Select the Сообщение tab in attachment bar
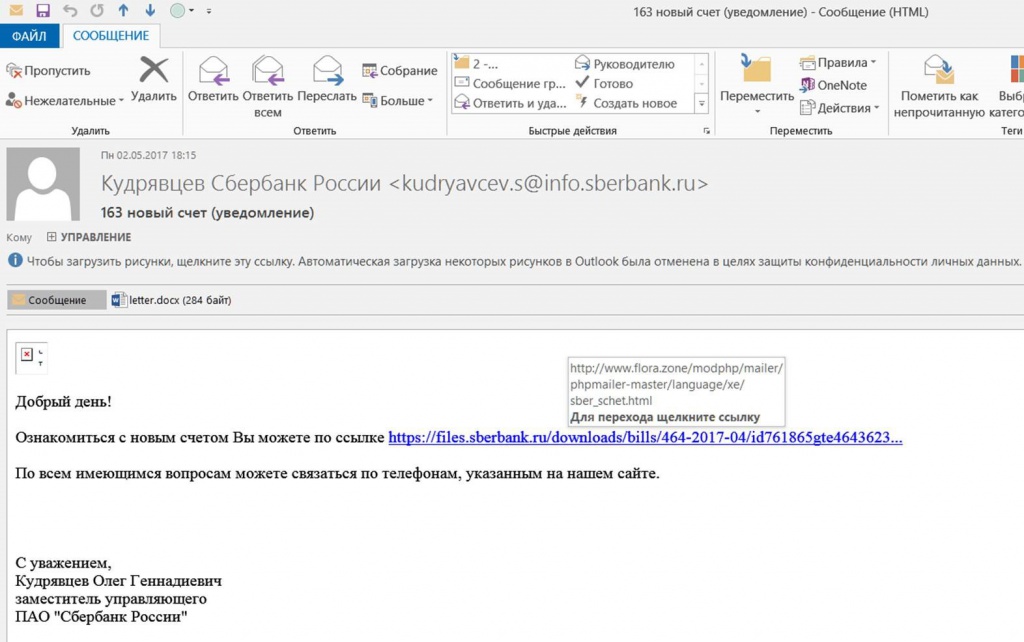Screen dimensions: 1024x642 tap(57, 300)
